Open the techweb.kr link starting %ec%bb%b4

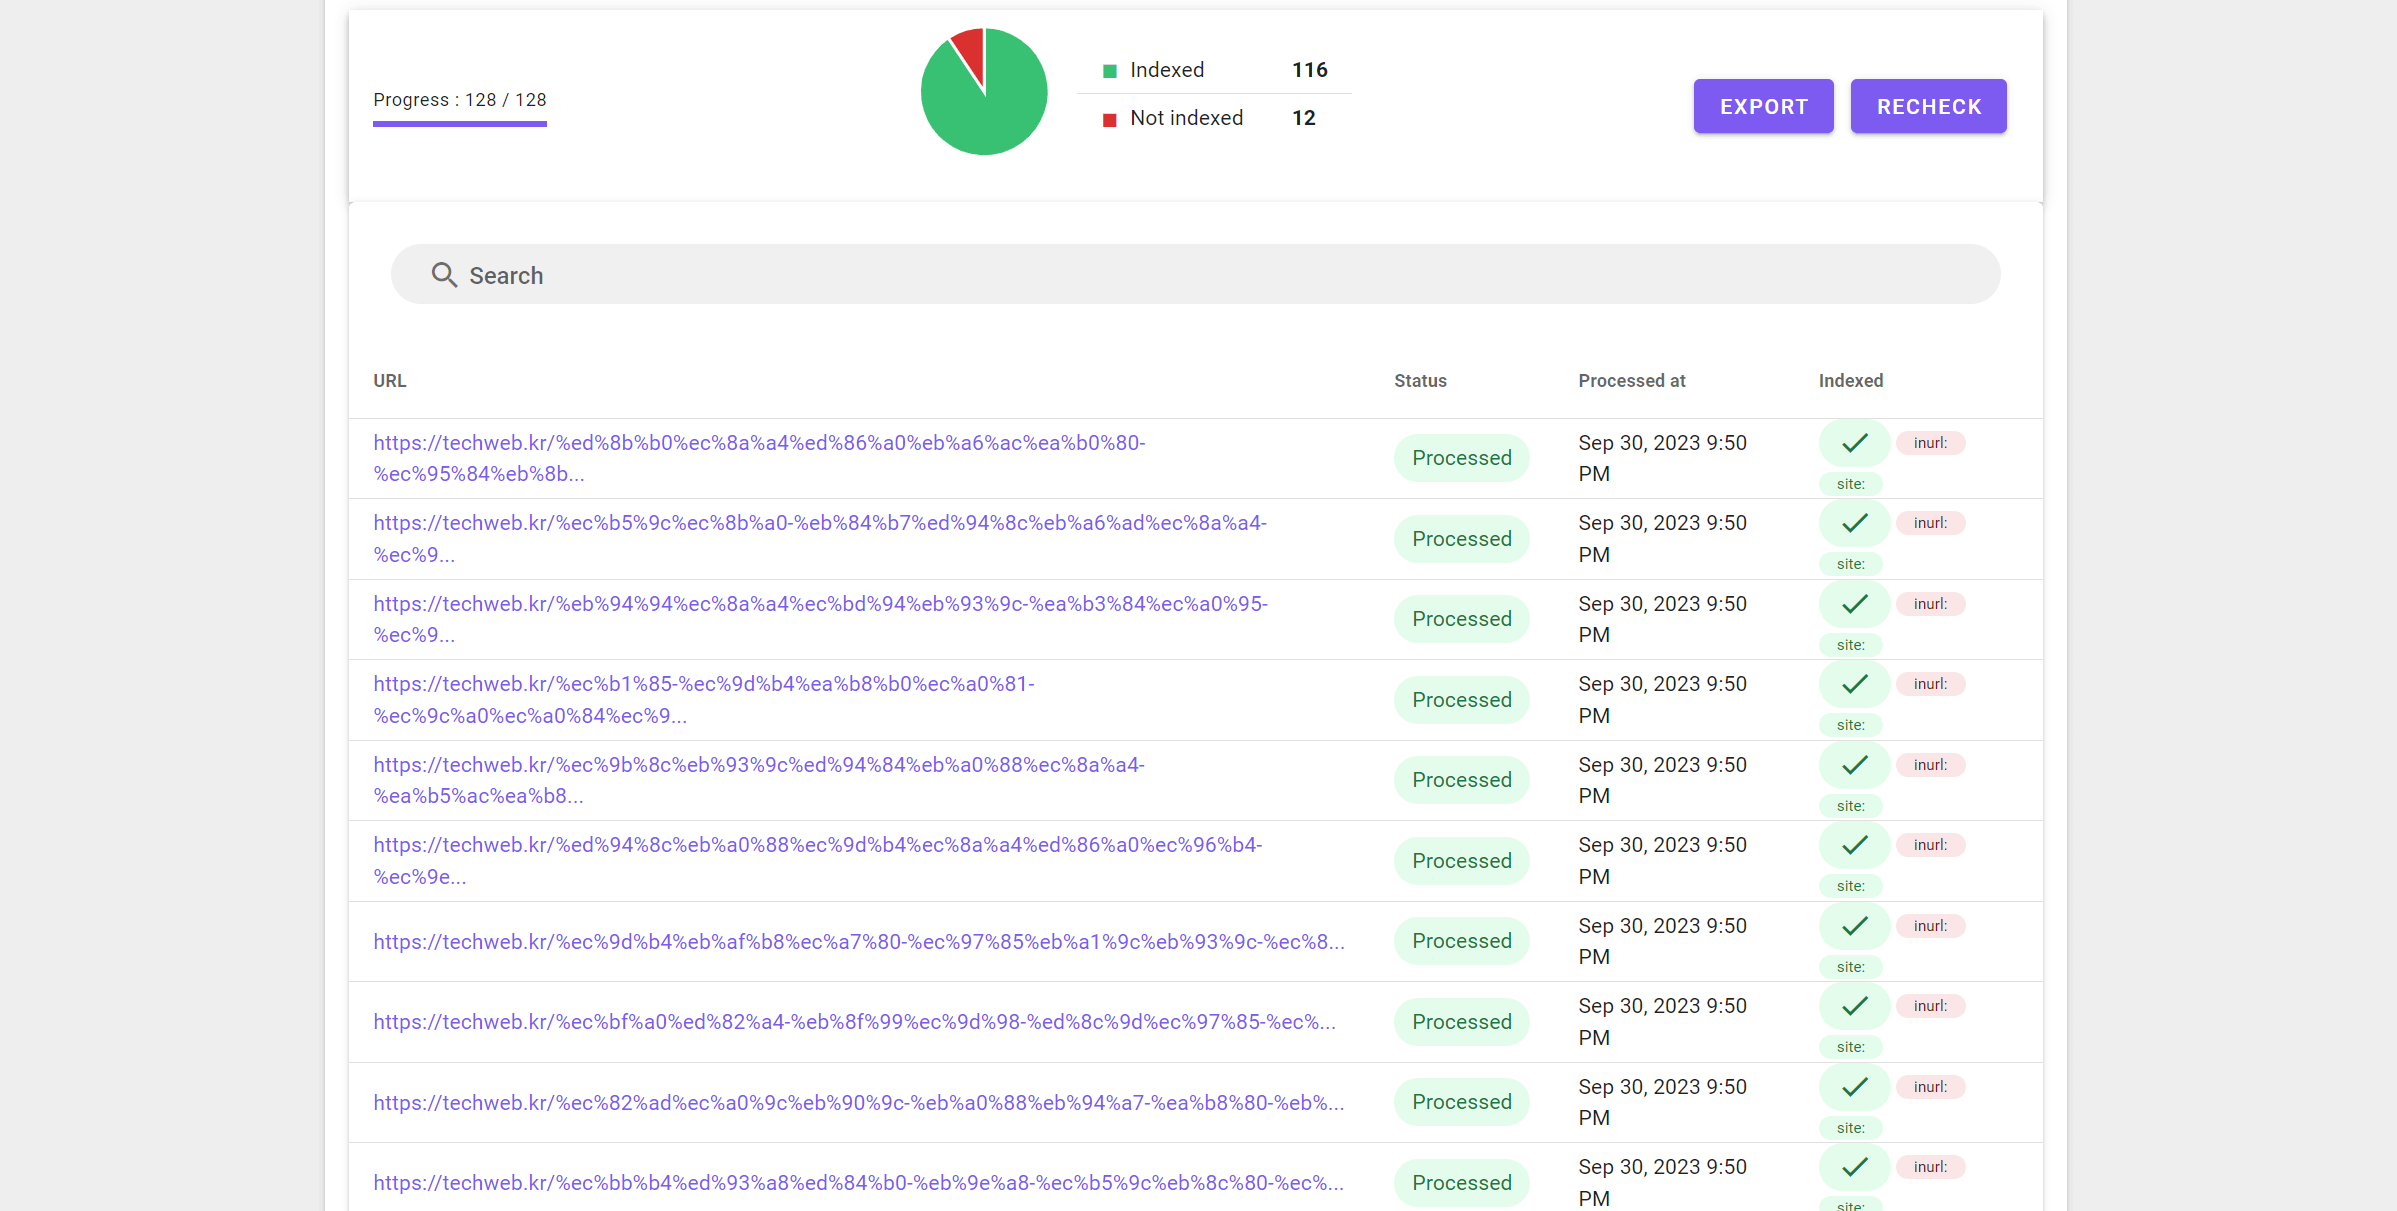(x=859, y=1182)
